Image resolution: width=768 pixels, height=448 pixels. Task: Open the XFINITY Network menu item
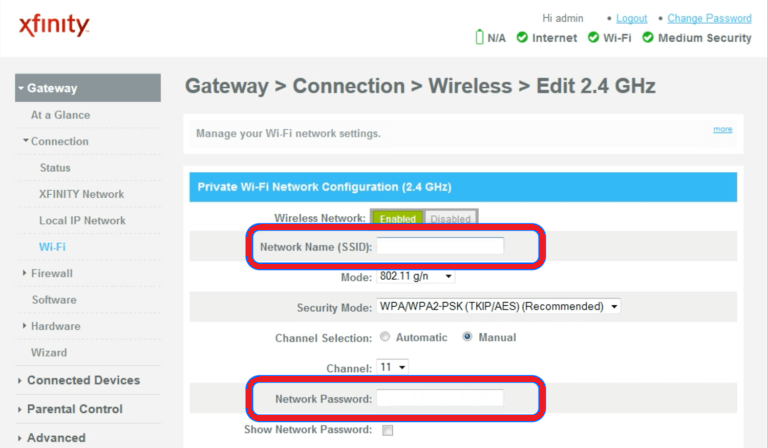pos(81,194)
